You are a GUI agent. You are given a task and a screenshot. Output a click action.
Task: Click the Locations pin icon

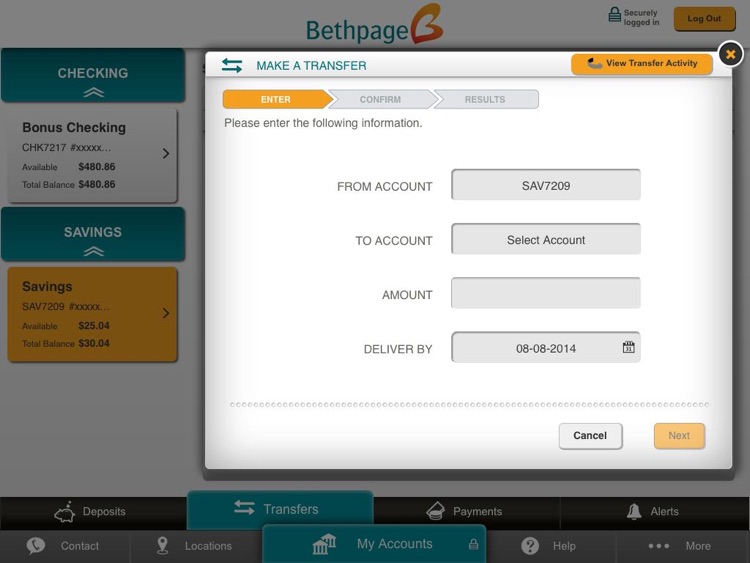163,545
